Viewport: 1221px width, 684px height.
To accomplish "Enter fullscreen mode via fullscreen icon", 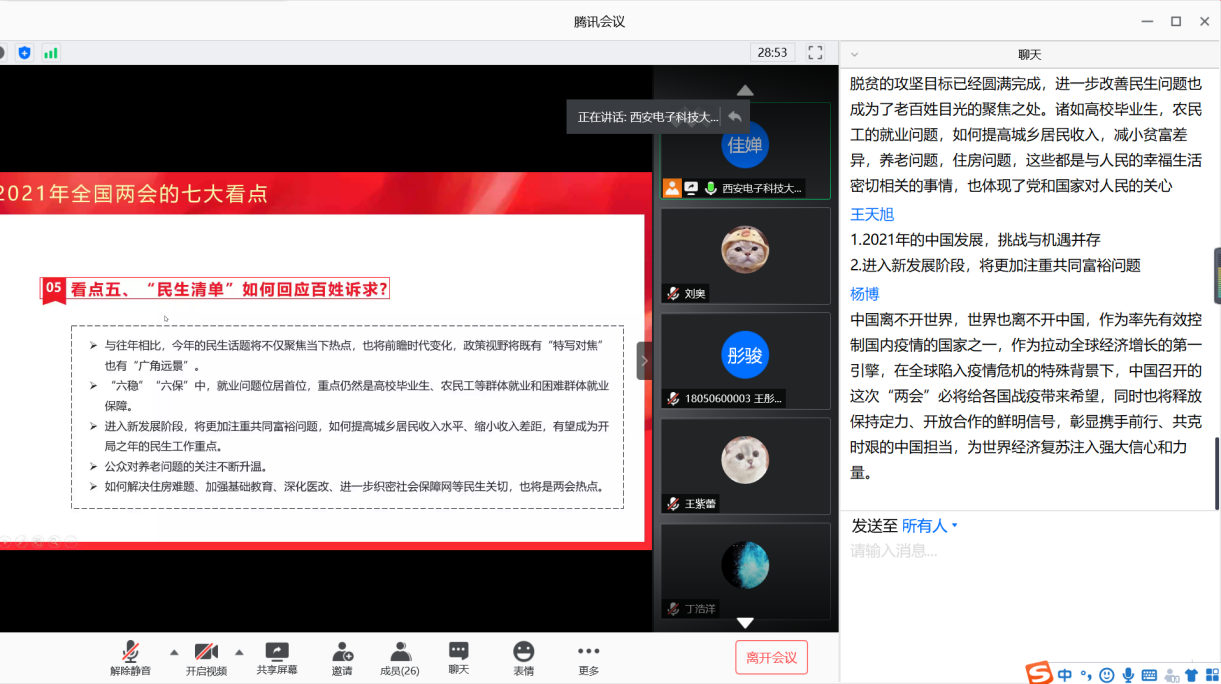I will coord(815,52).
